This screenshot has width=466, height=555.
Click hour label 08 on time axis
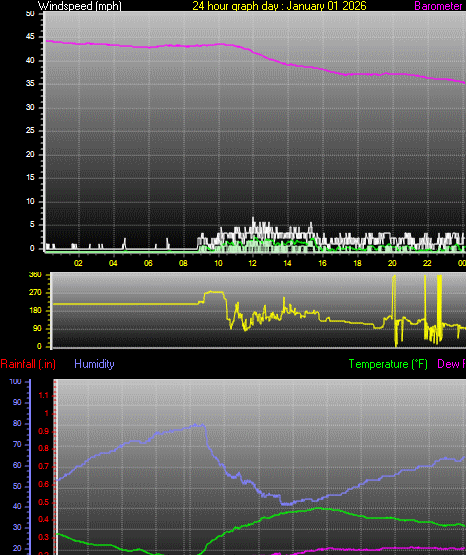point(183,263)
